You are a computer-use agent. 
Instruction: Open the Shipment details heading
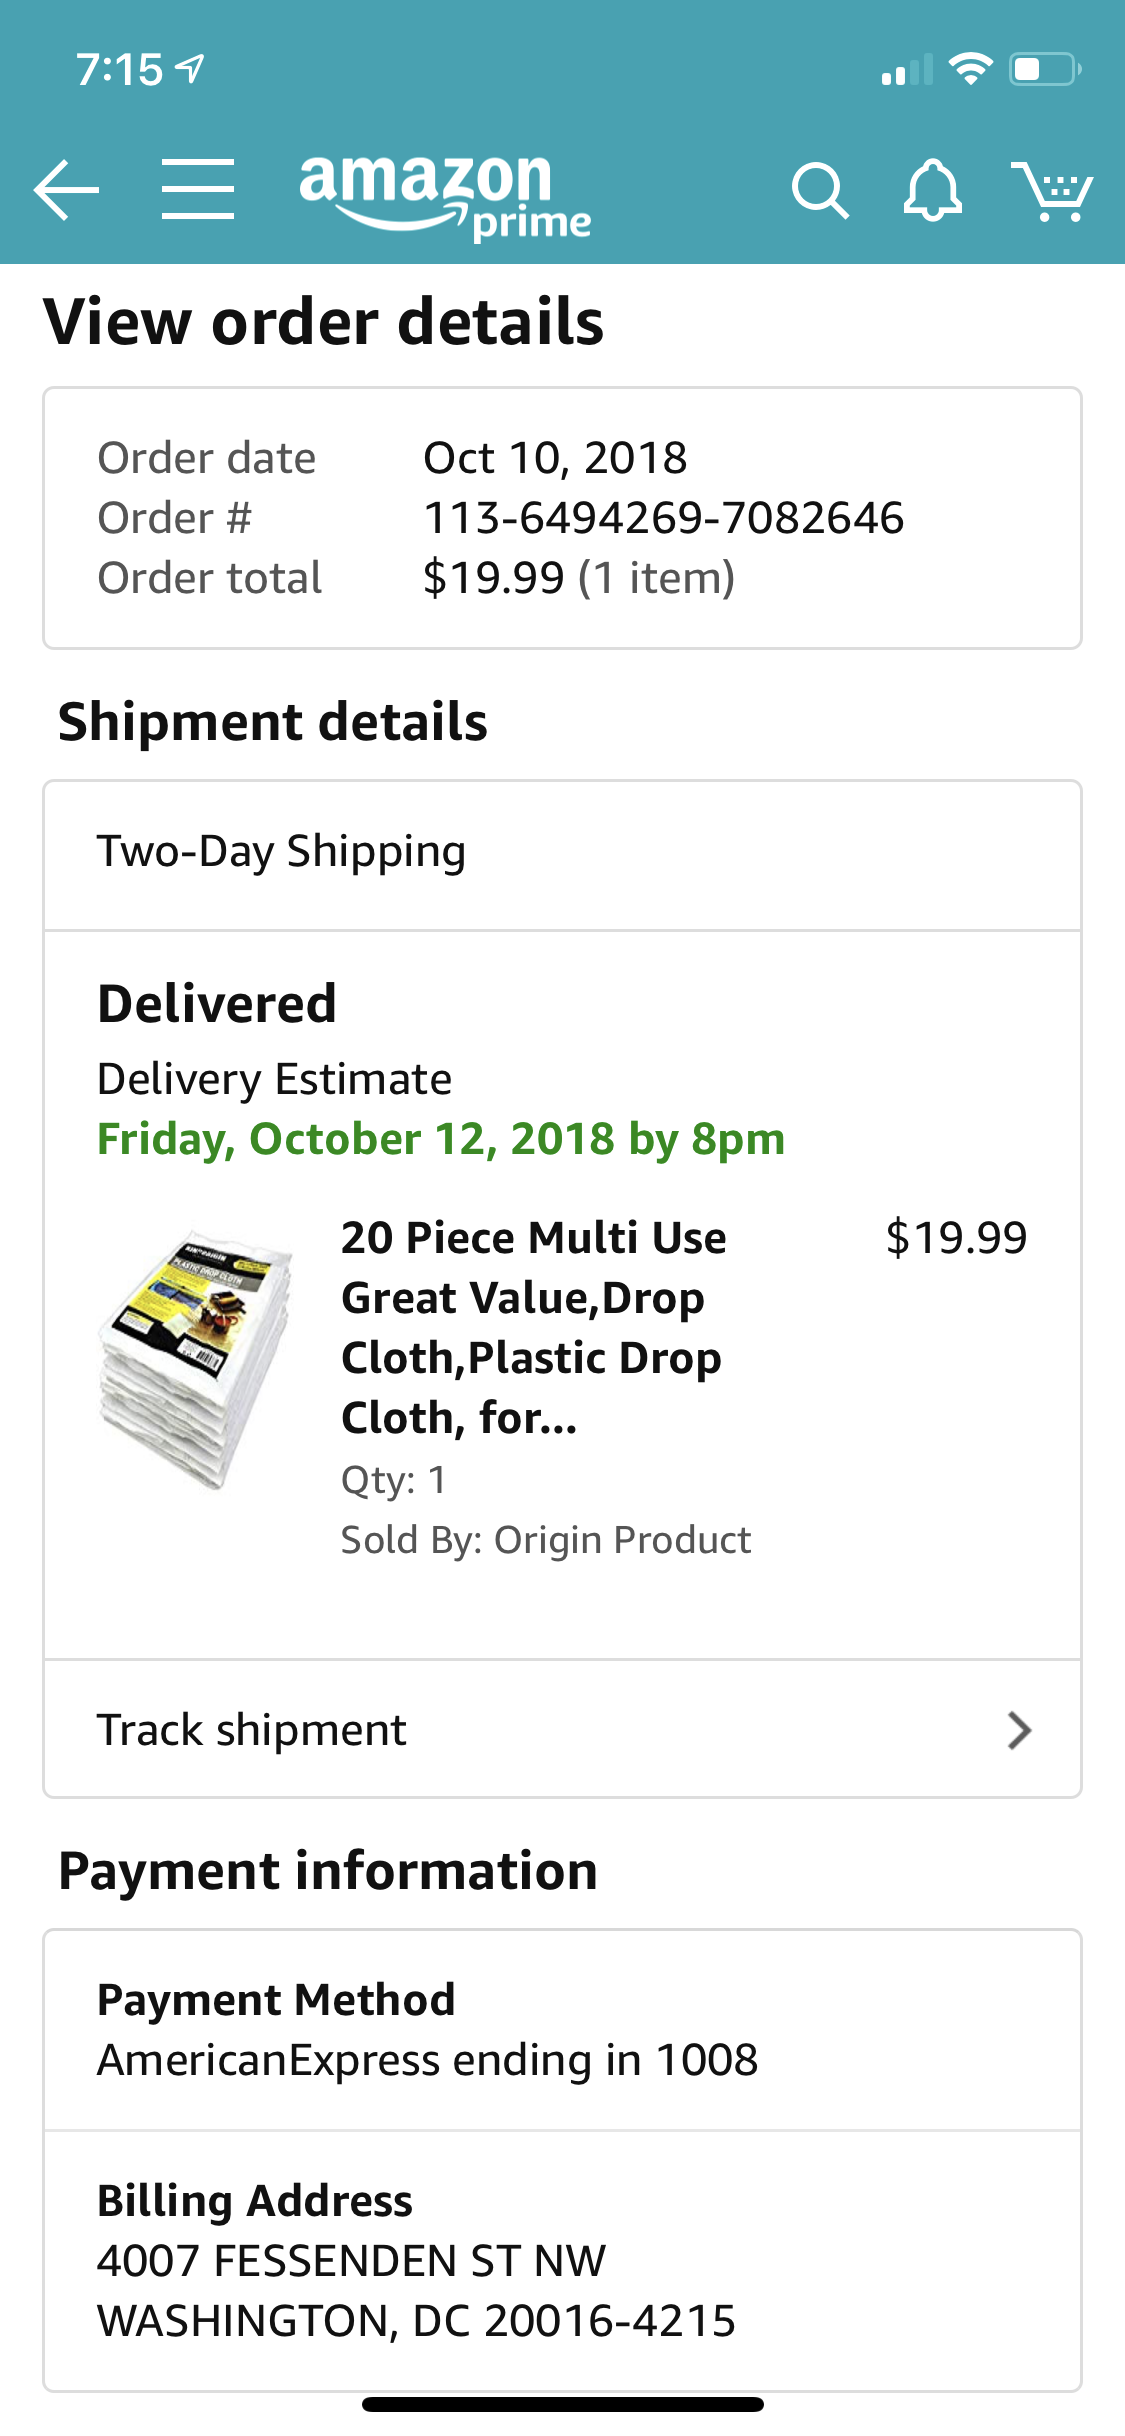(x=272, y=721)
